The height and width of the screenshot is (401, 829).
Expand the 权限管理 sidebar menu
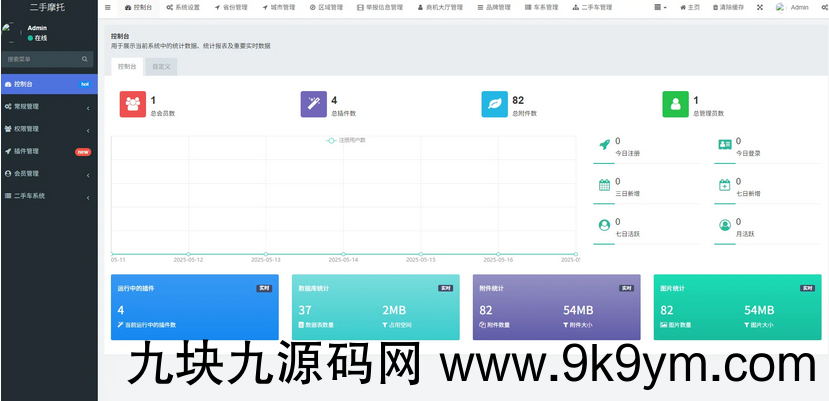pyautogui.click(x=48, y=129)
